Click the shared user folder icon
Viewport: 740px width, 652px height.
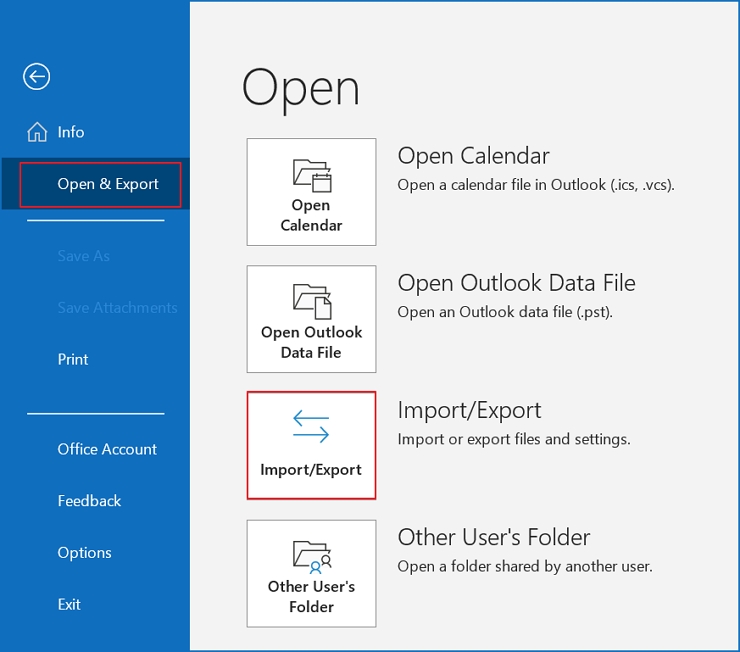point(312,557)
